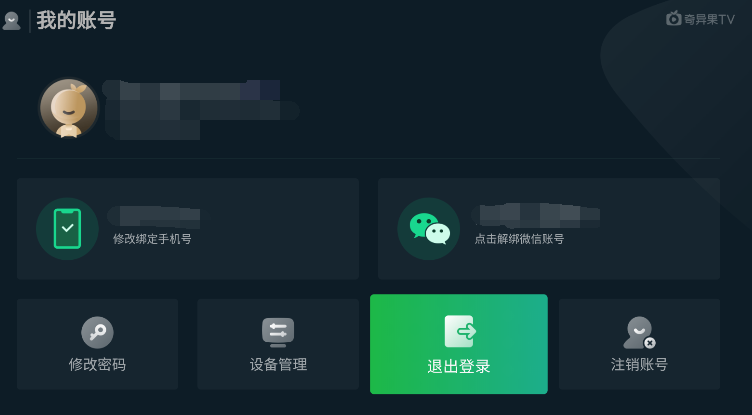This screenshot has height=415, width=752.
Task: Click the blurred bound phone number
Action: point(156,216)
